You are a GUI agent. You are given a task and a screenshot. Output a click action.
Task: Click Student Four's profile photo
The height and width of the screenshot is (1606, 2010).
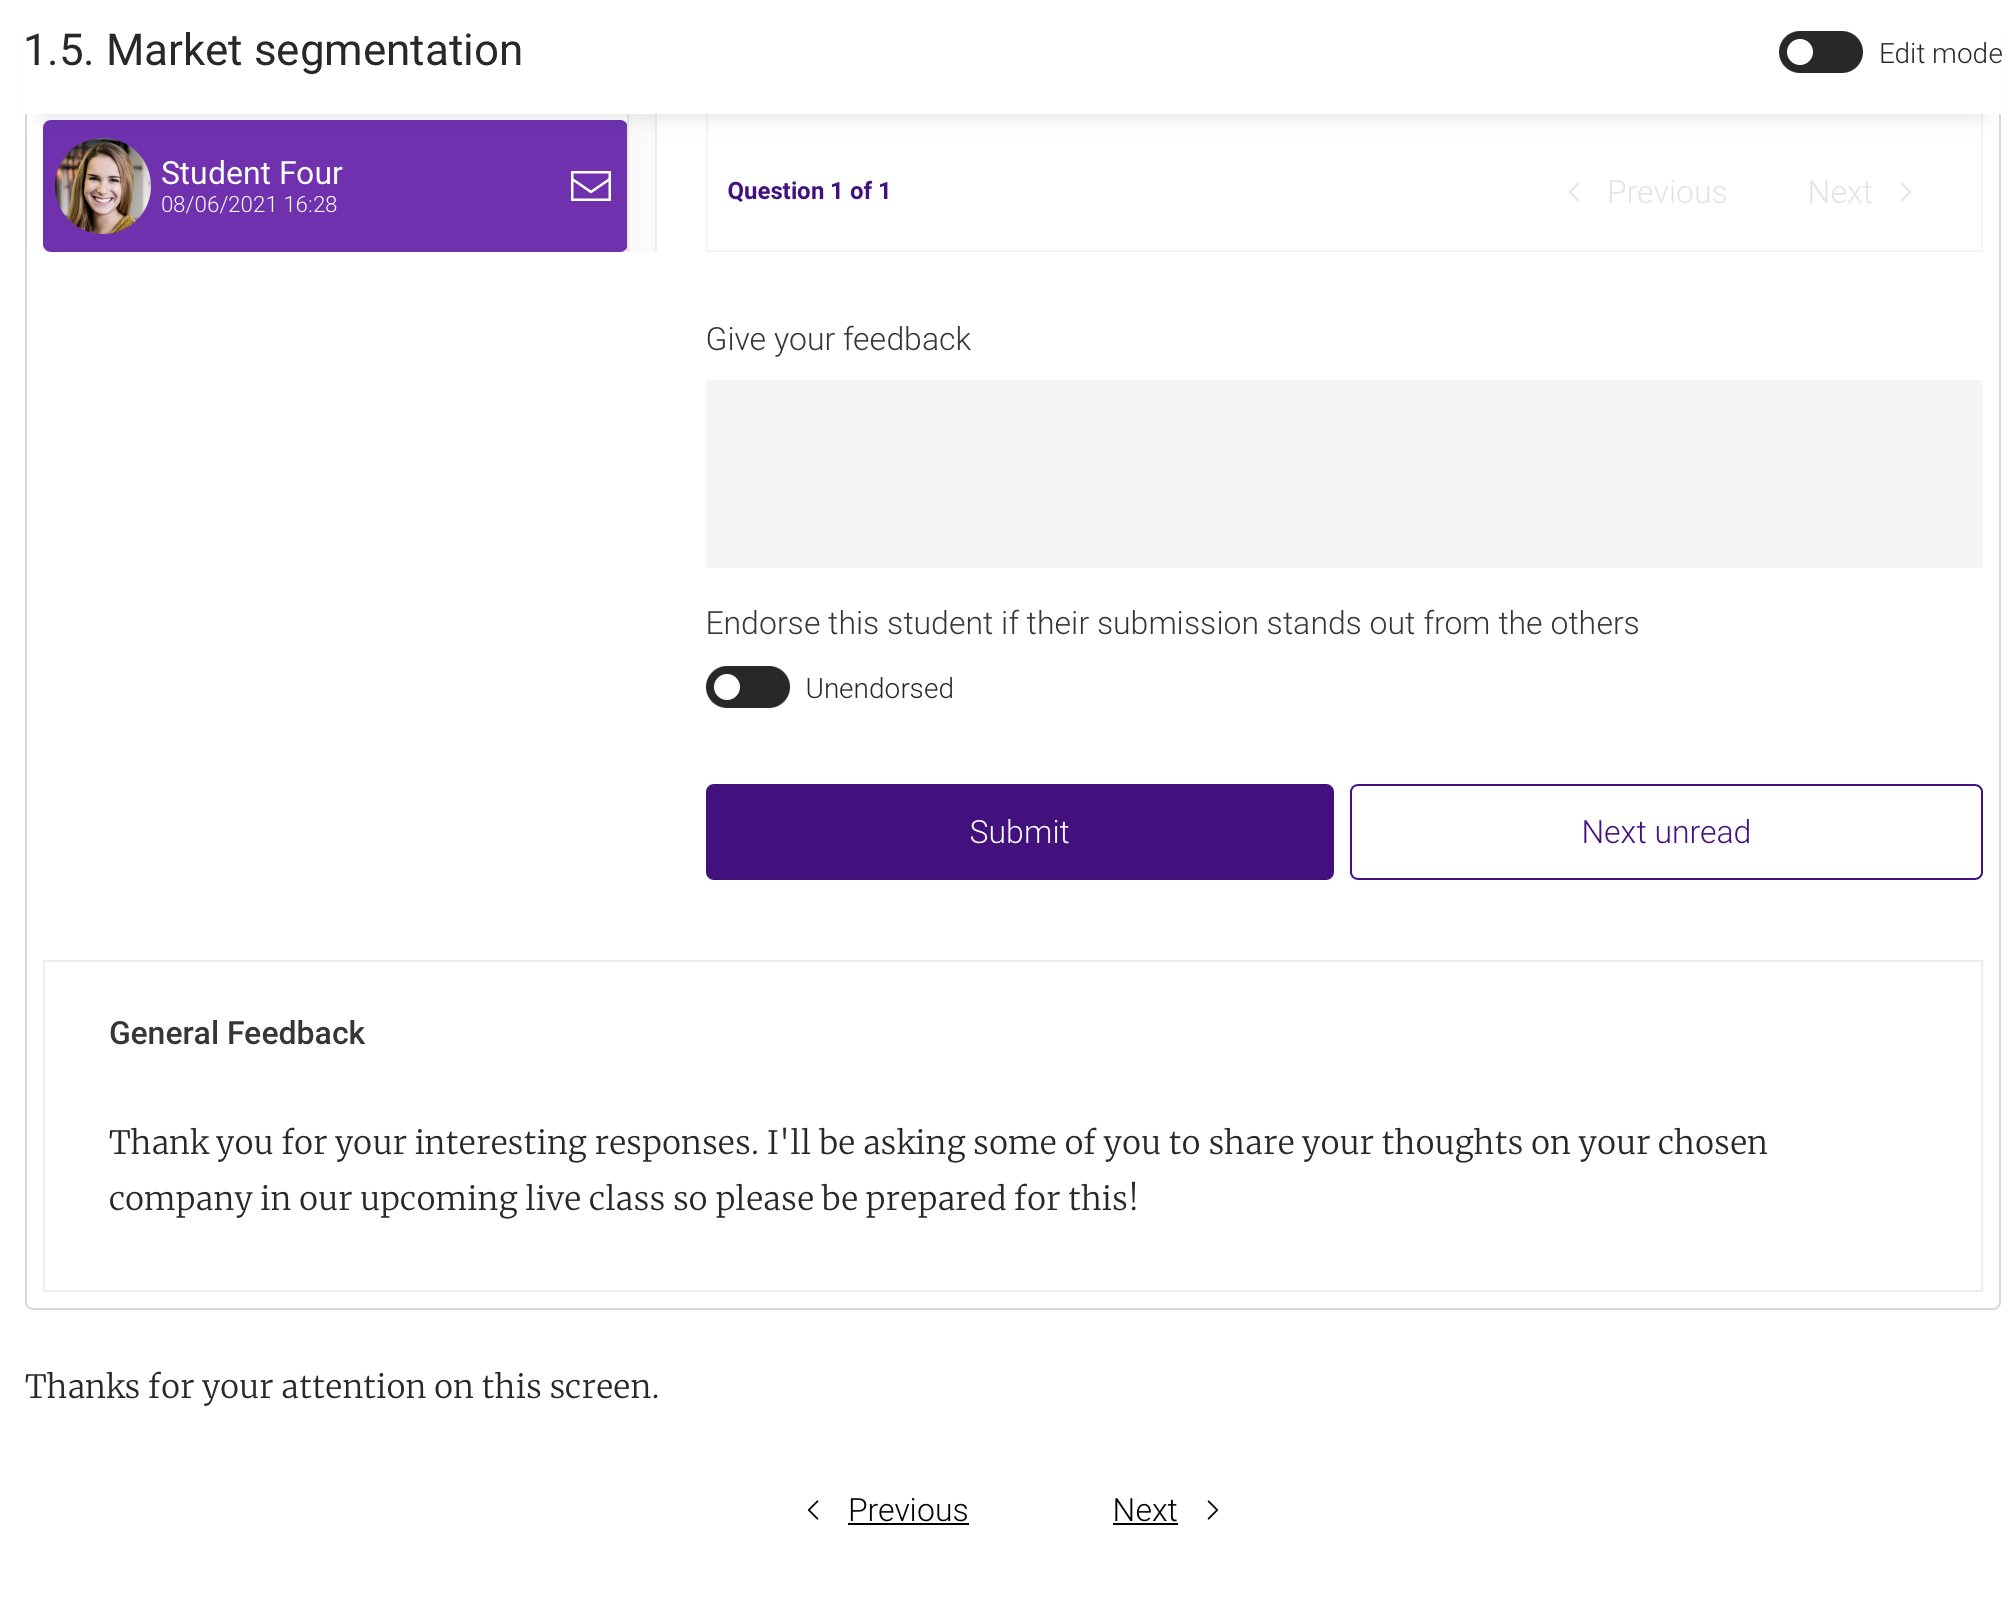click(x=103, y=187)
